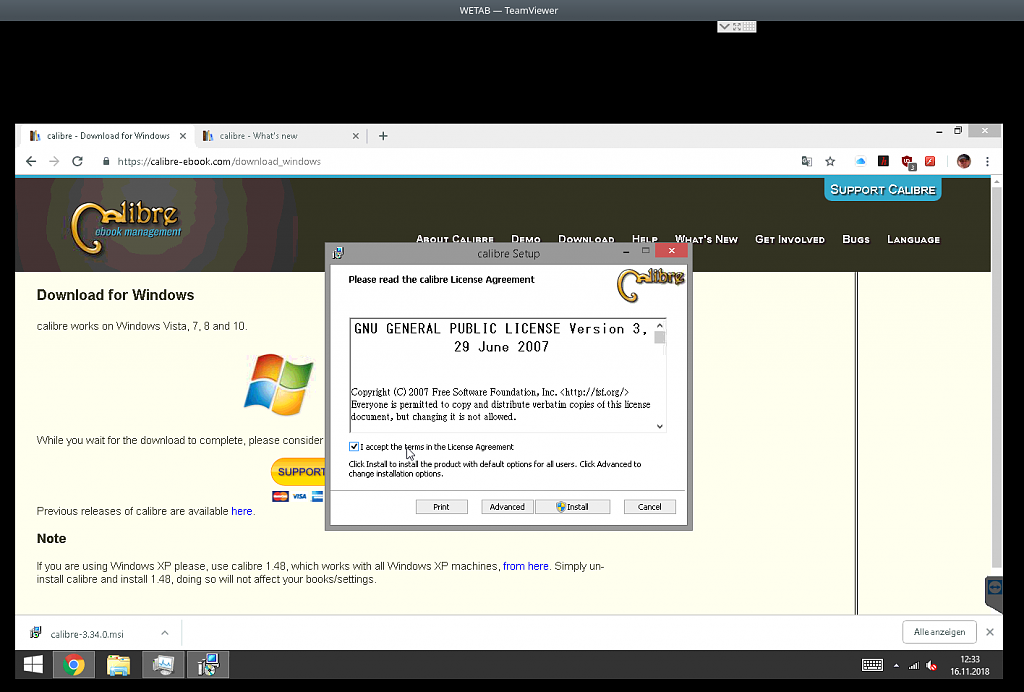Viewport: 1024px width, 692px height.
Task: Open What's New nav item
Action: click(706, 240)
